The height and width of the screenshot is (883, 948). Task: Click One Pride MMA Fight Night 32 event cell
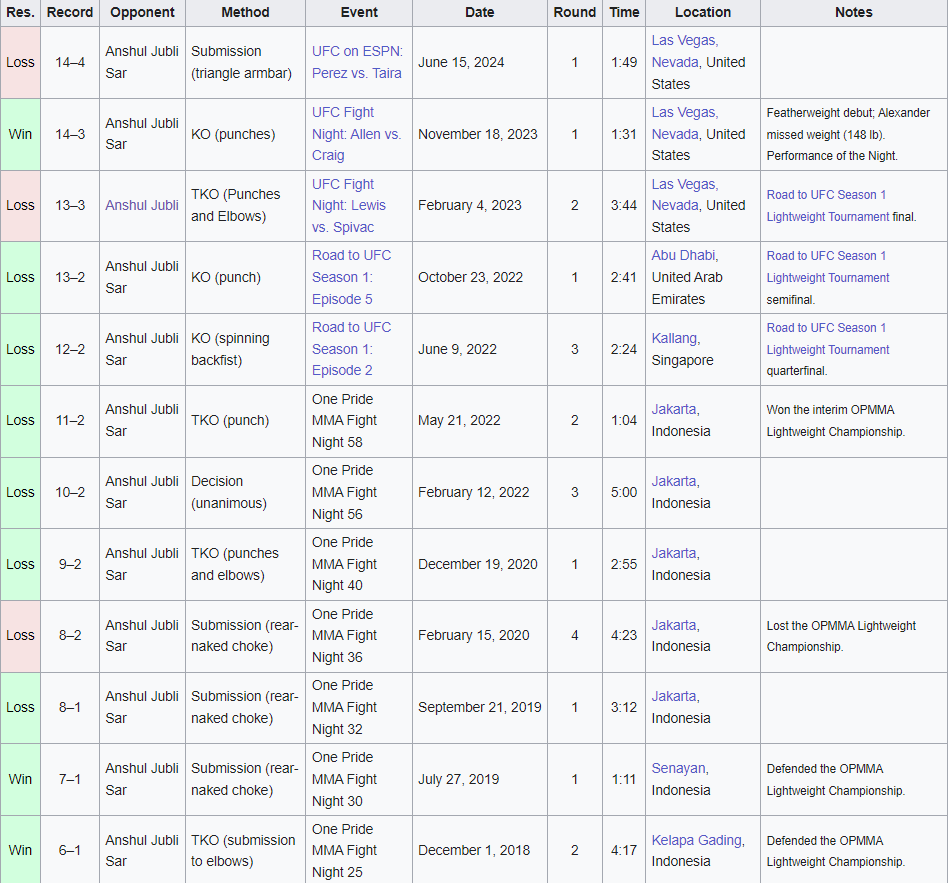pyautogui.click(x=359, y=708)
